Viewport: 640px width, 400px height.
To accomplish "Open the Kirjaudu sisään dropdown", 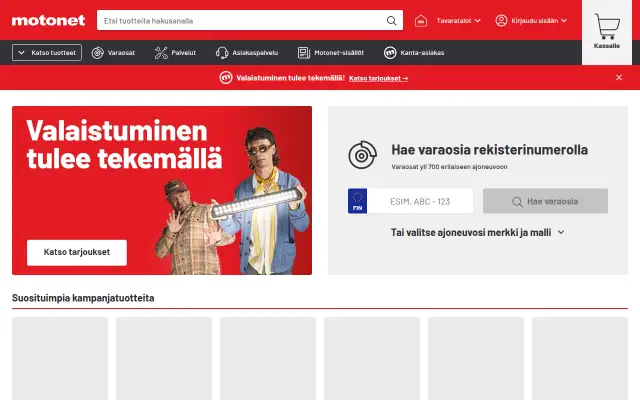I will (x=539, y=20).
